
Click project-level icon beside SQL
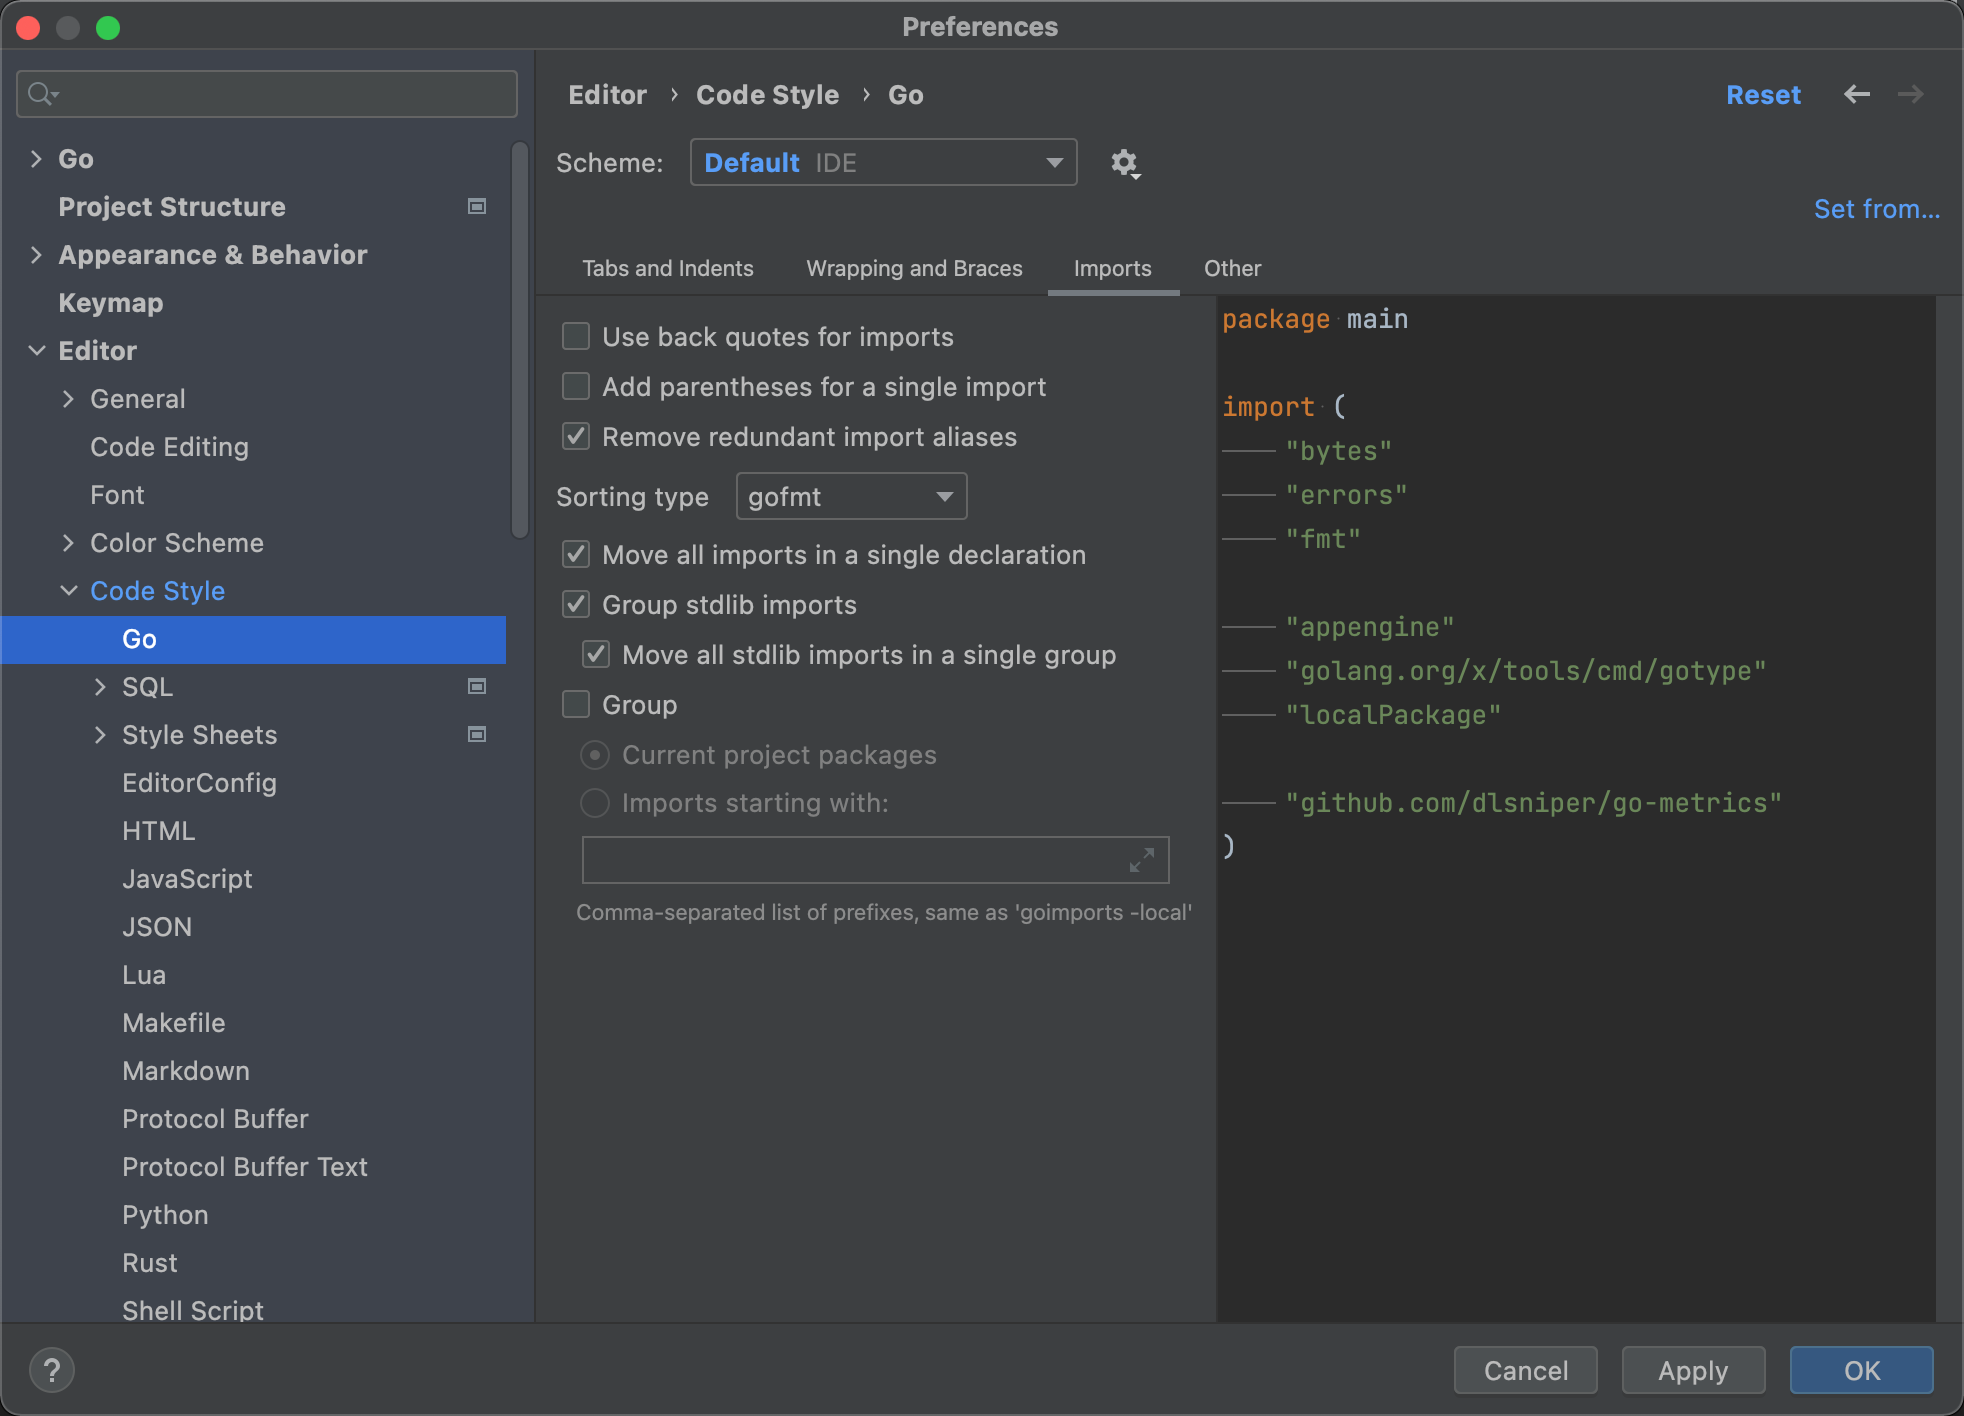(x=477, y=686)
